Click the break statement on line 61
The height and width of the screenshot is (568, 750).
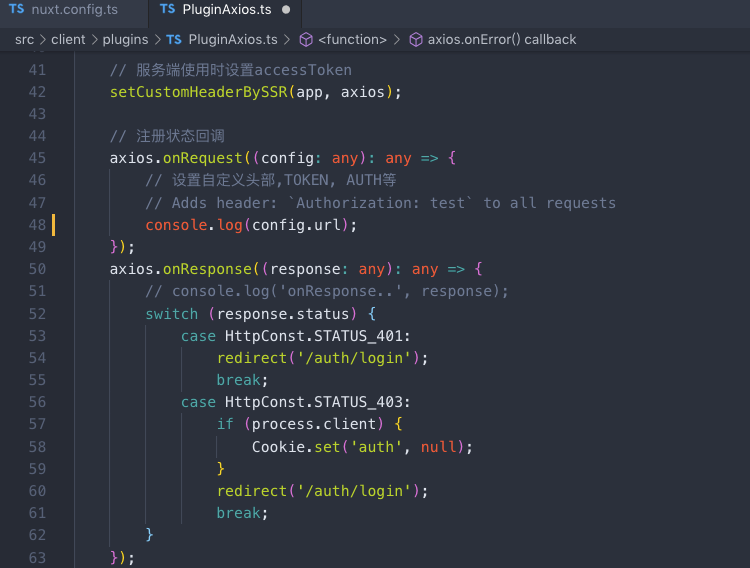(242, 513)
